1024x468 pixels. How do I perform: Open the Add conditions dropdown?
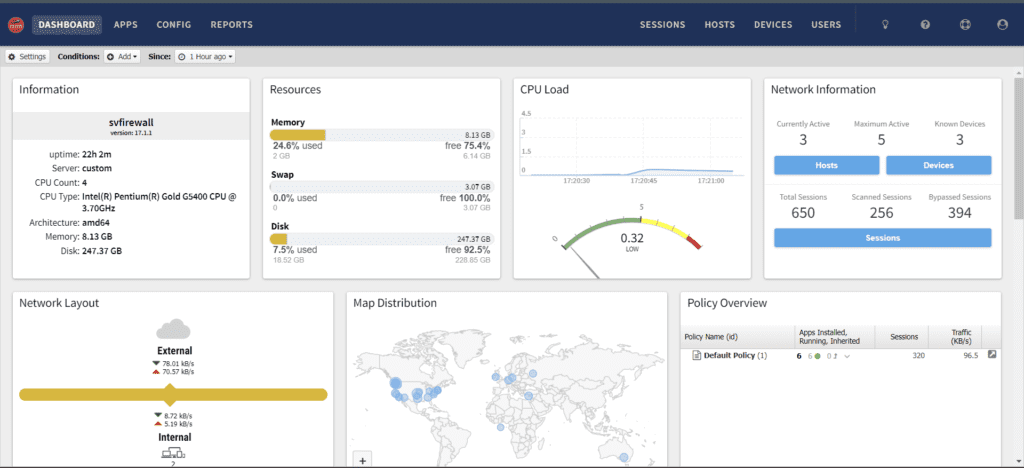[122, 57]
